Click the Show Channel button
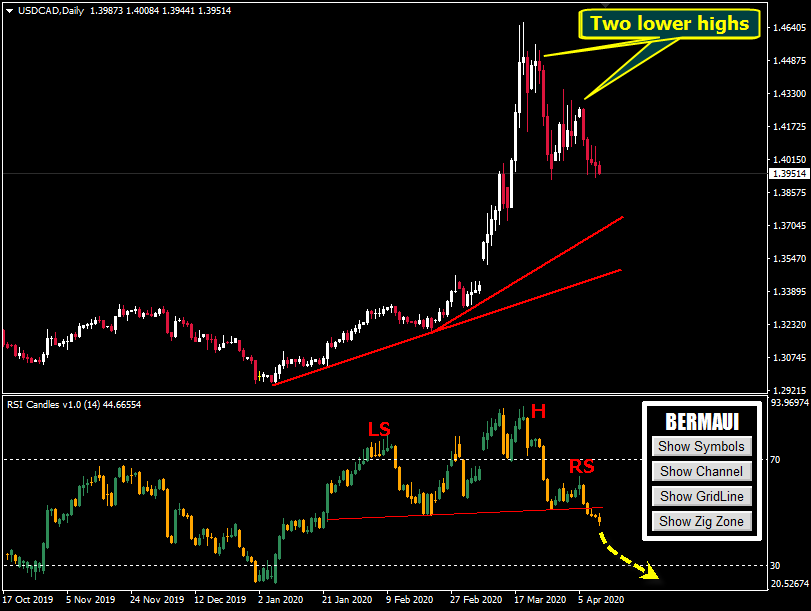Image resolution: width=811 pixels, height=611 pixels. pos(701,471)
